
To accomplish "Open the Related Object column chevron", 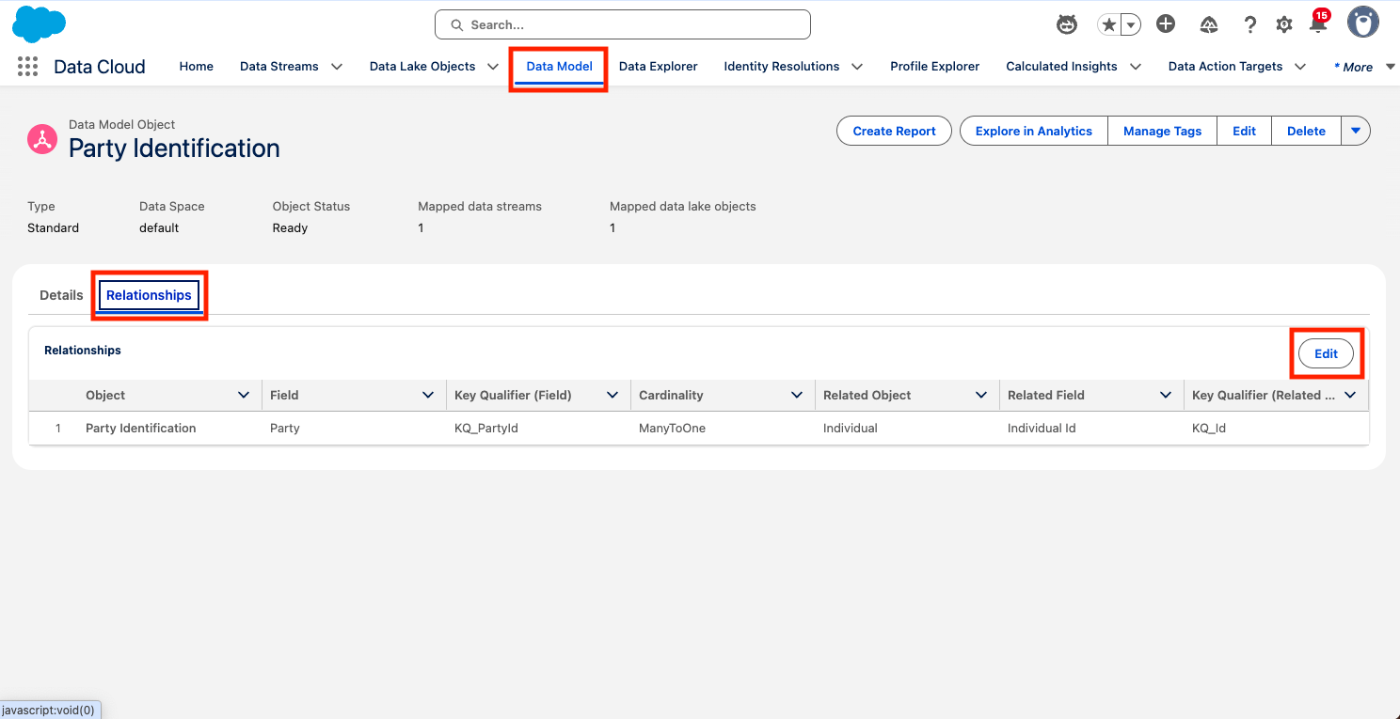I will point(981,395).
